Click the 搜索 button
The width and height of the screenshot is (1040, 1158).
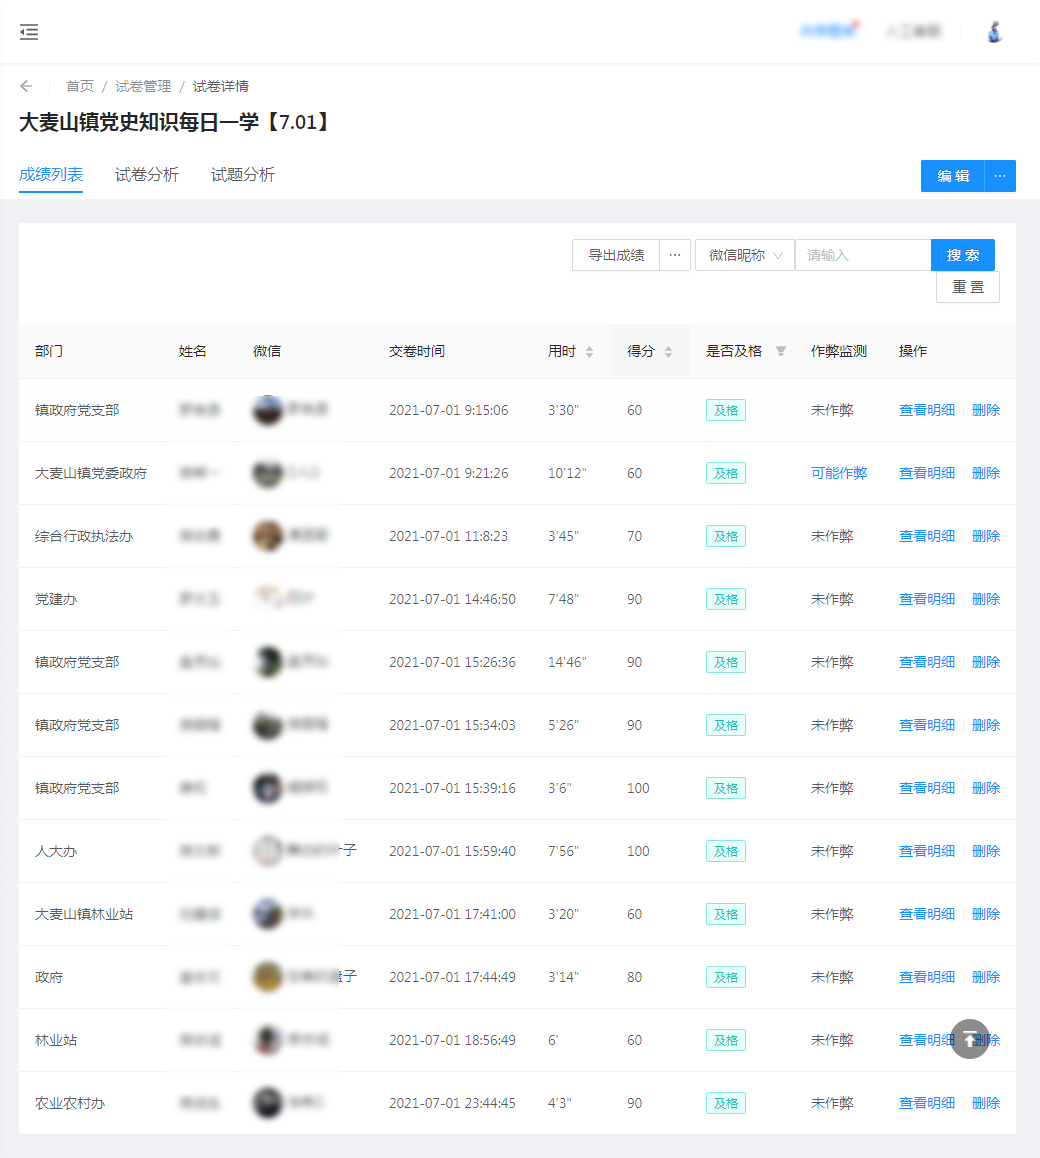pos(962,255)
